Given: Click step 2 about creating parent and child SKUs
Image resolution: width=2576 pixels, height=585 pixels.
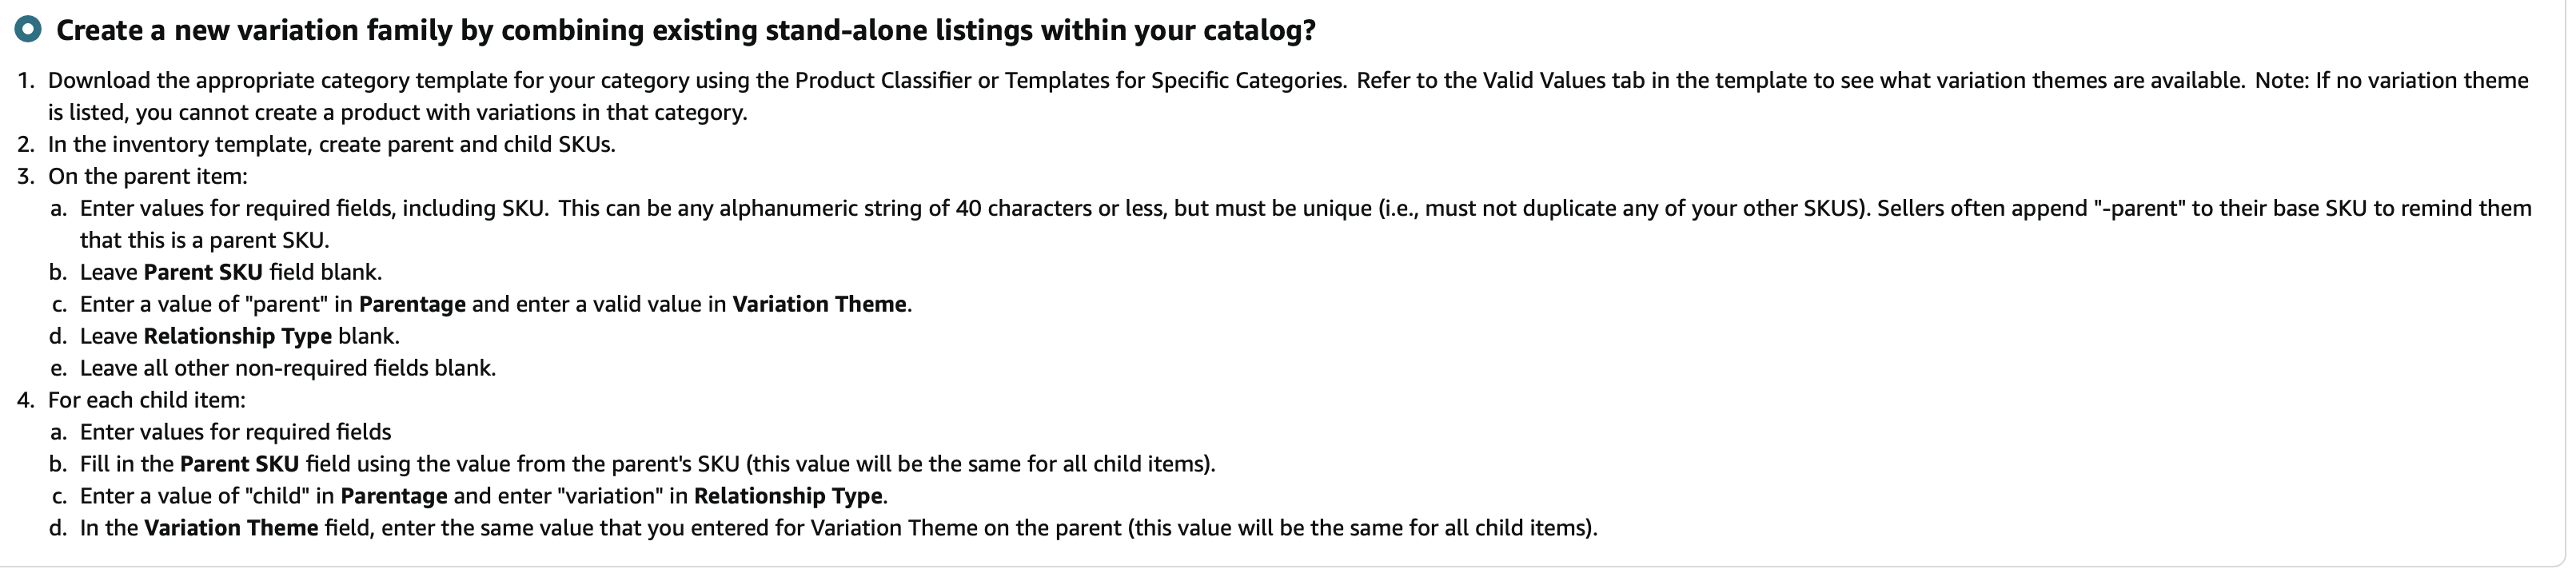Looking at the screenshot, I should click(331, 145).
